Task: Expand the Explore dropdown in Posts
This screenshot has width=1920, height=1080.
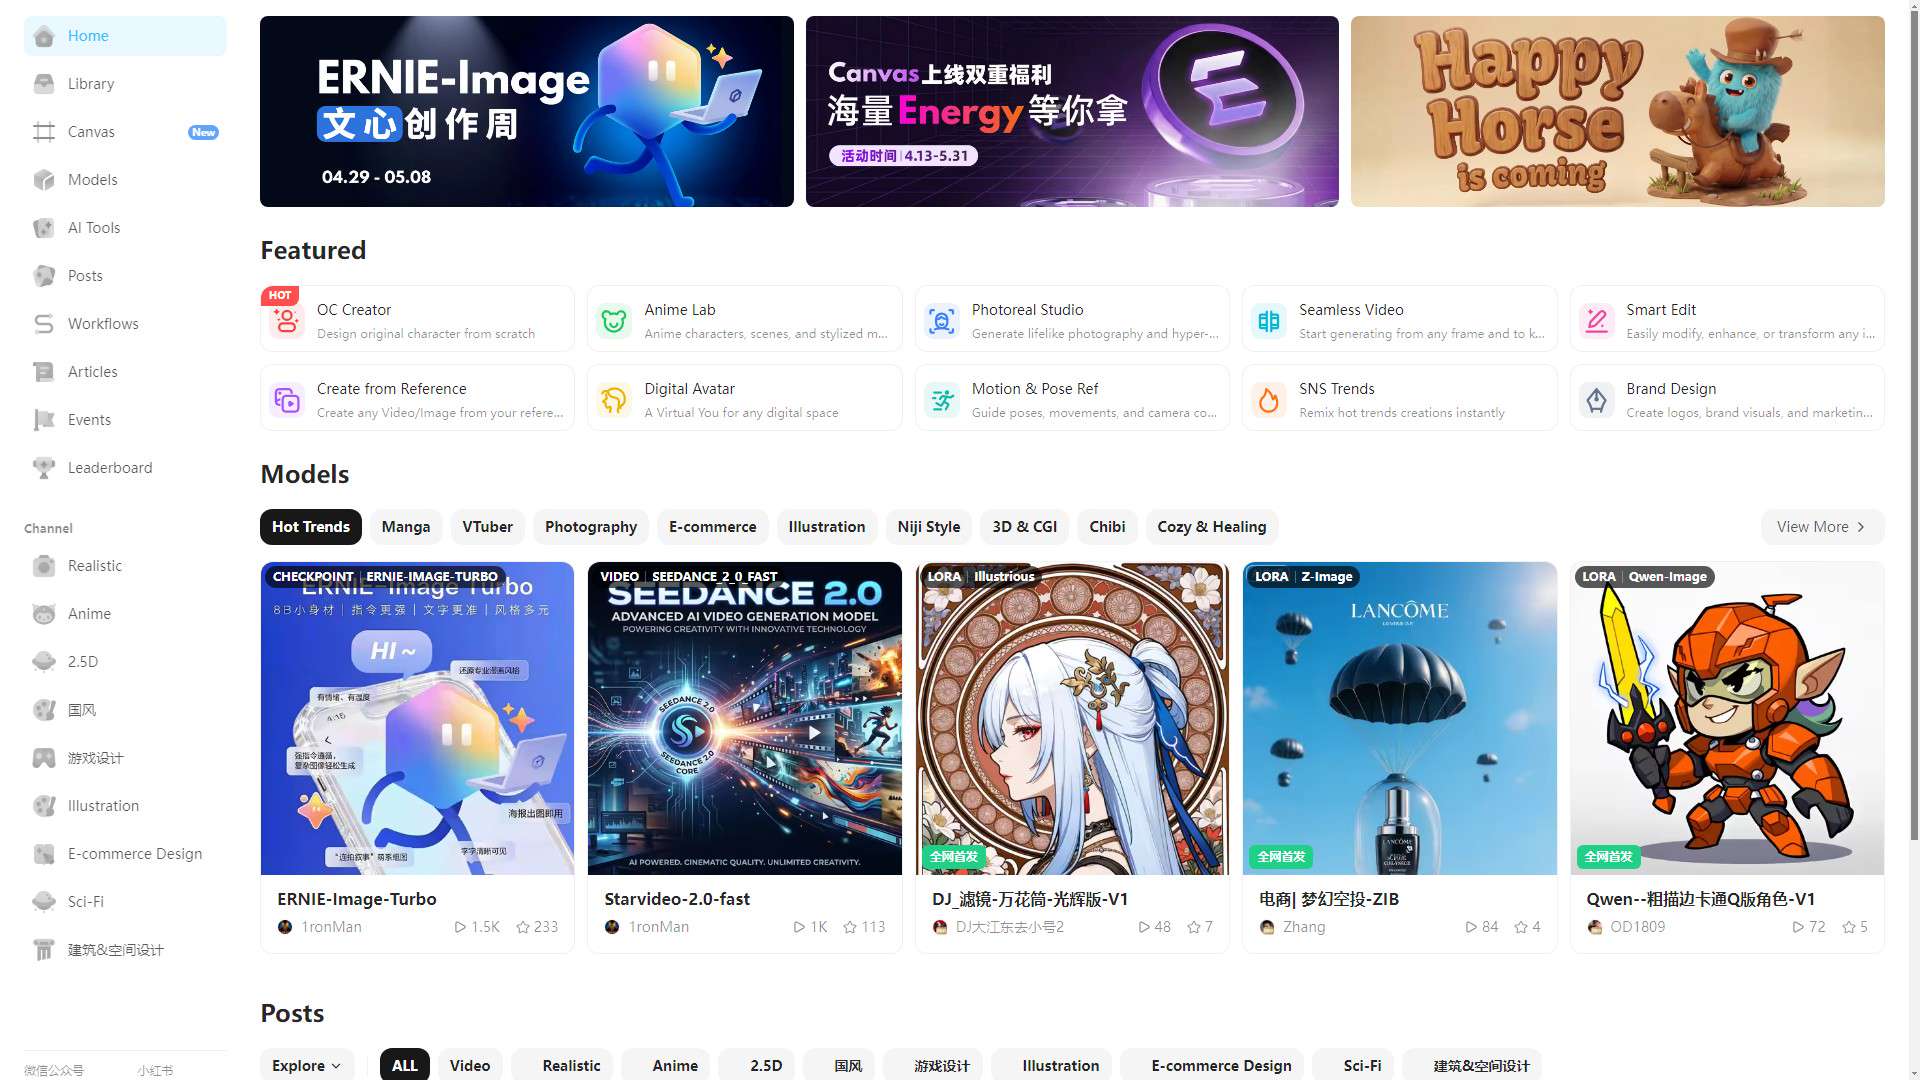Action: (306, 1065)
